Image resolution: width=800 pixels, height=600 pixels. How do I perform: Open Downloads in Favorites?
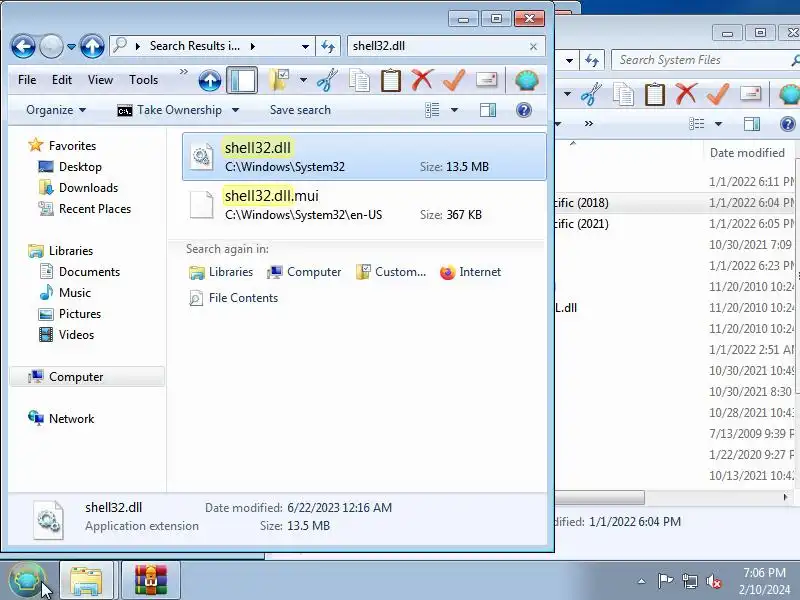click(88, 188)
